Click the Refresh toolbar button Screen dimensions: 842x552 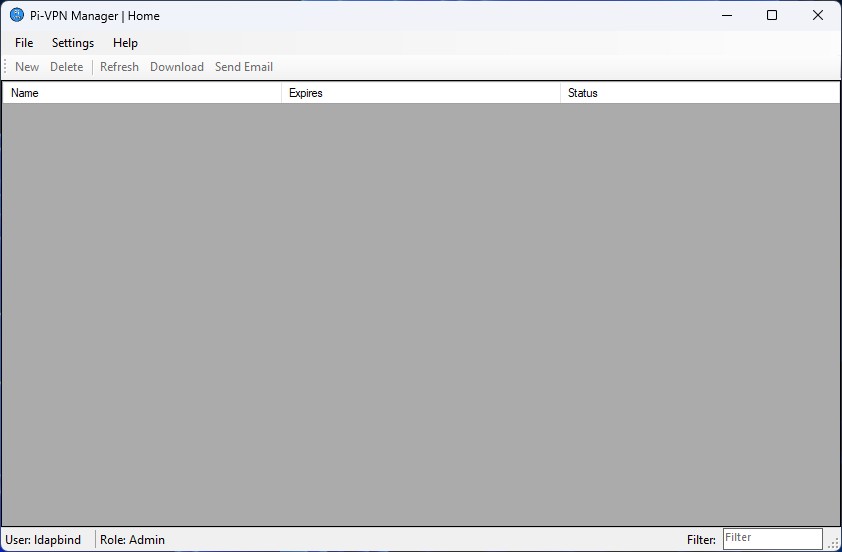click(x=119, y=67)
